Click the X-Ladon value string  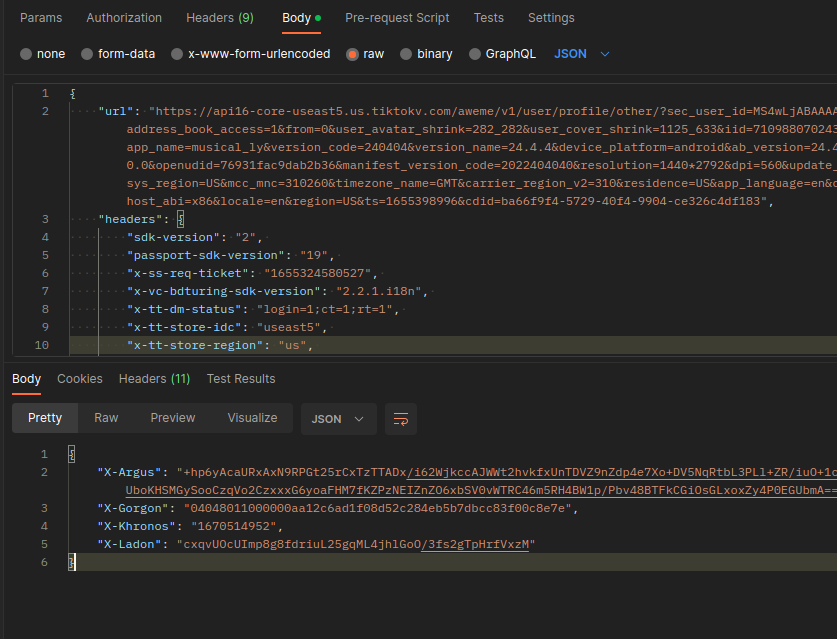click(x=356, y=544)
